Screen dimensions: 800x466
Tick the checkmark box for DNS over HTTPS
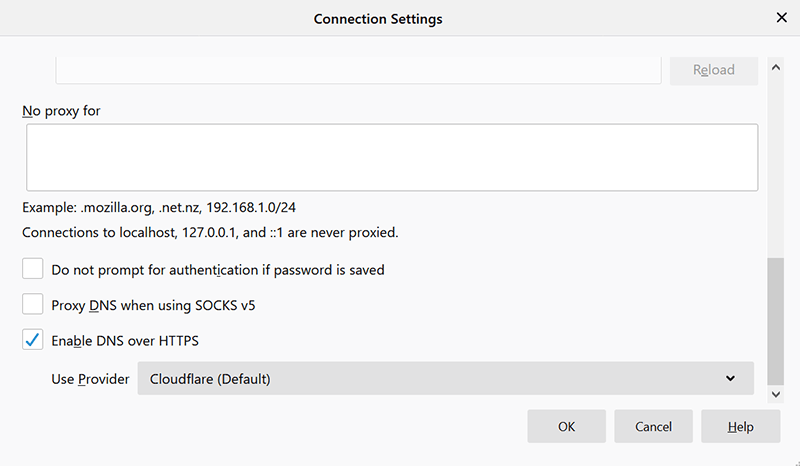pyautogui.click(x=34, y=340)
